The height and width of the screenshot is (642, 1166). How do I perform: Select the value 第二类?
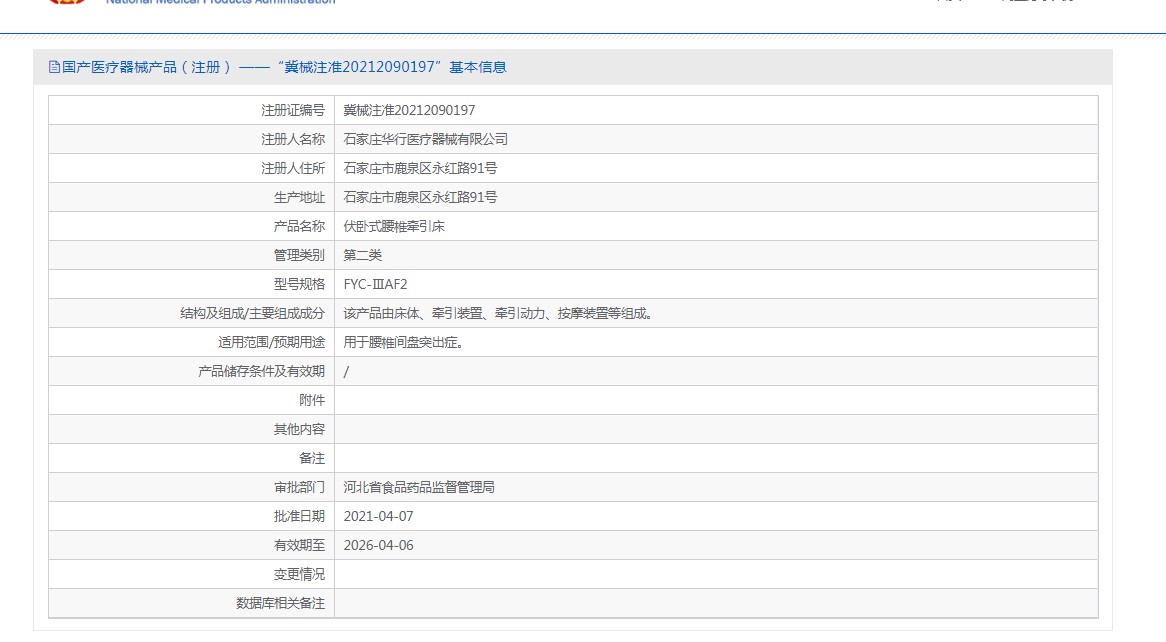(x=363, y=255)
